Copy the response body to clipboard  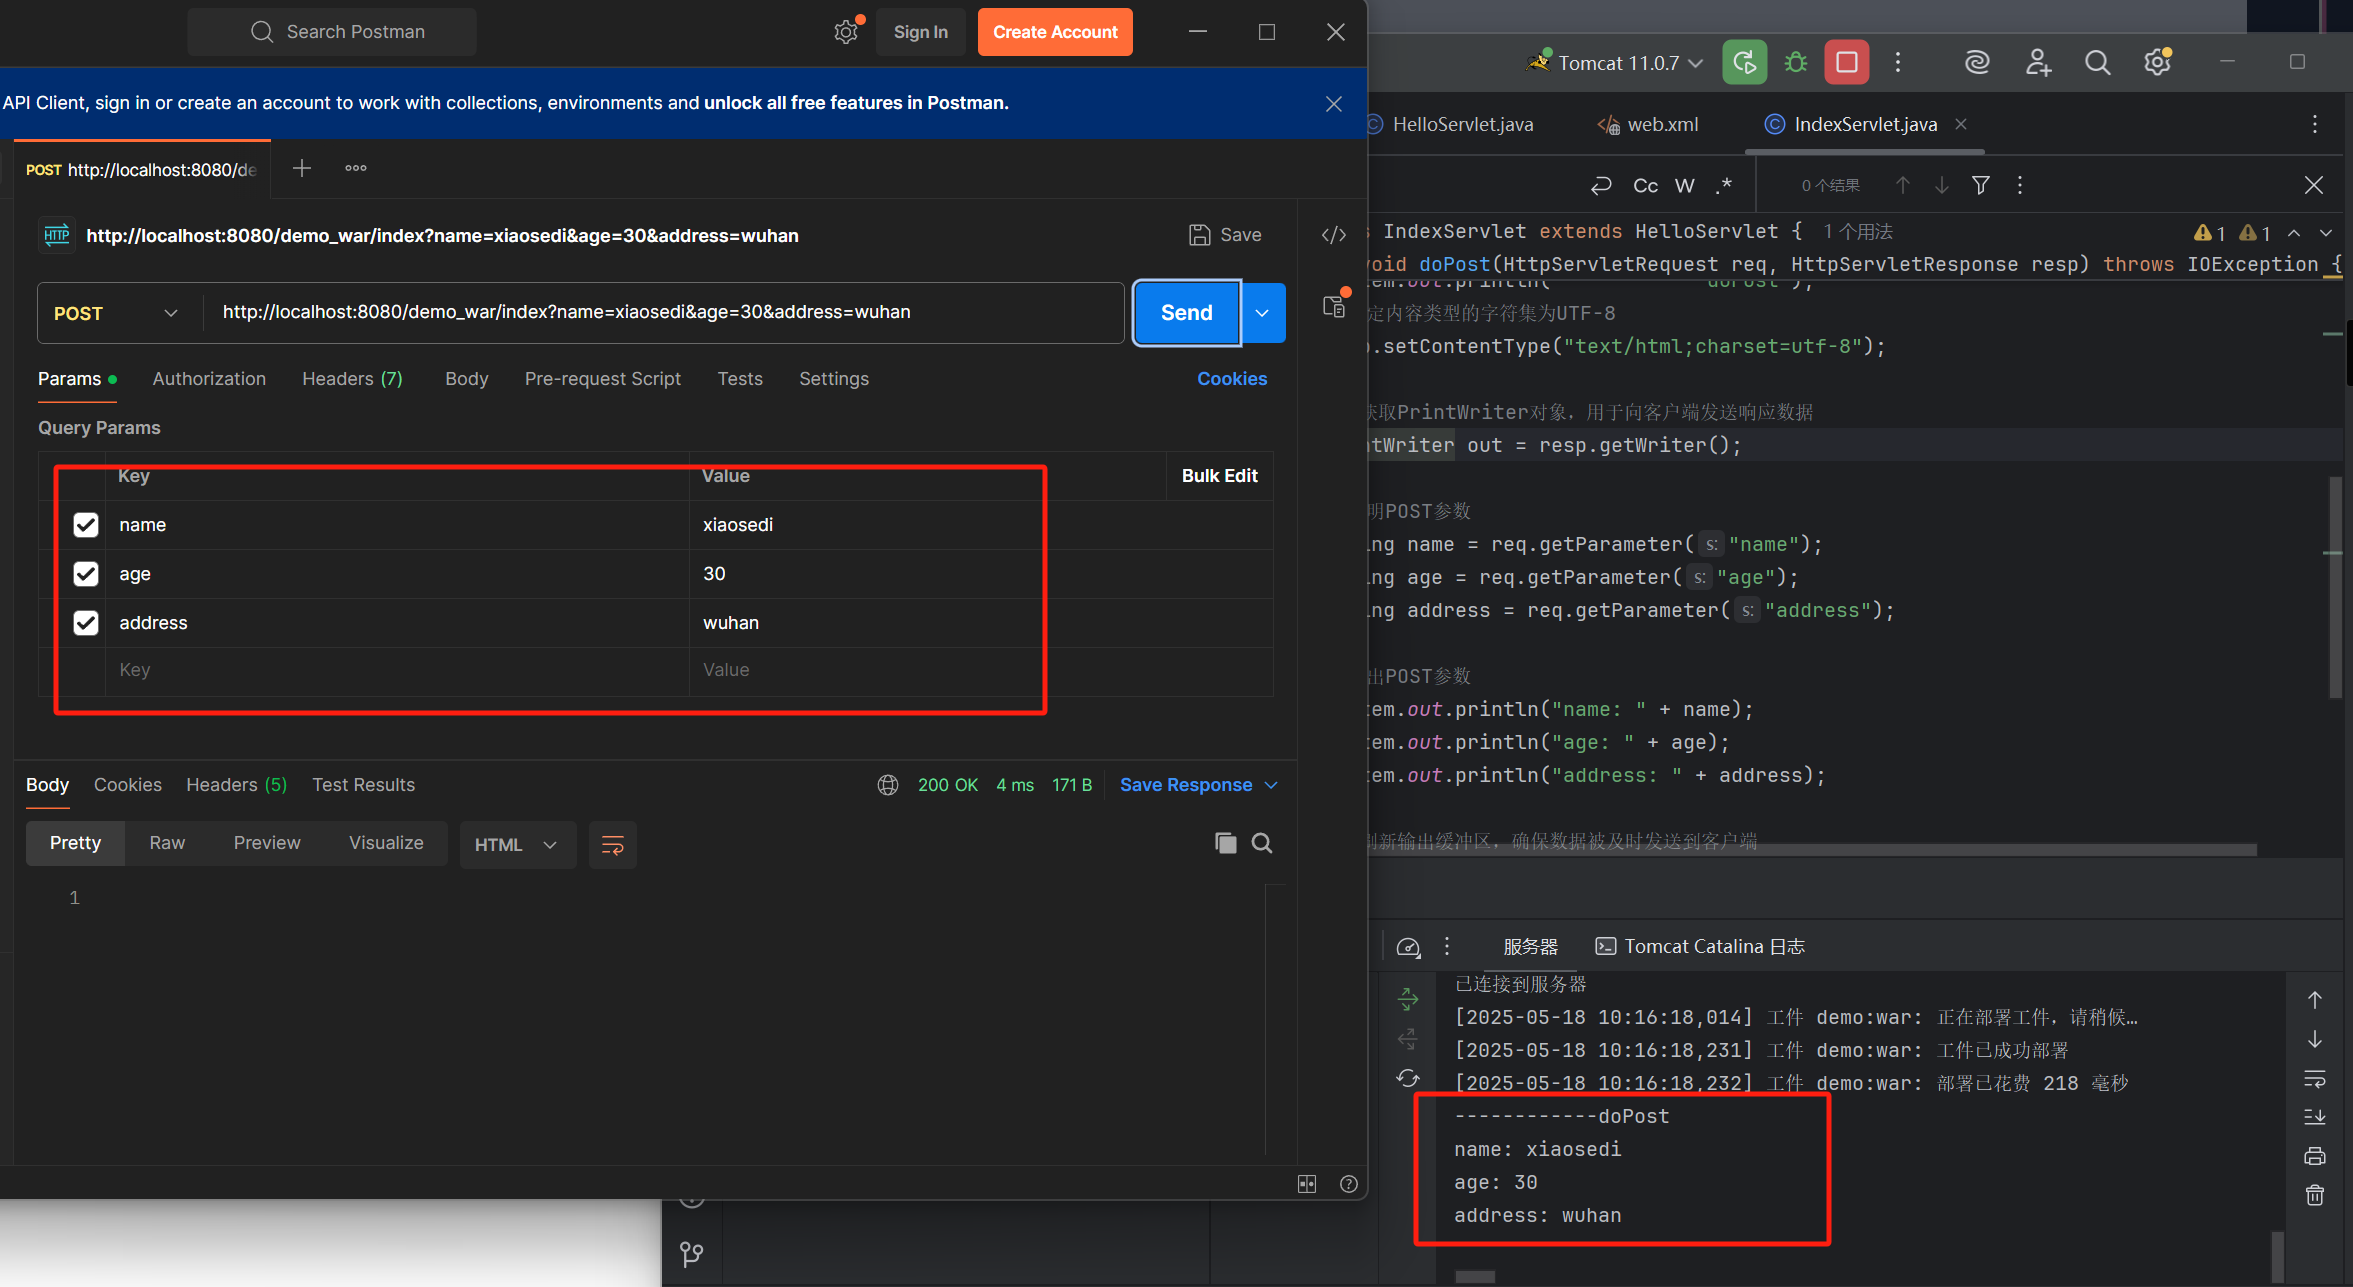[x=1225, y=843]
